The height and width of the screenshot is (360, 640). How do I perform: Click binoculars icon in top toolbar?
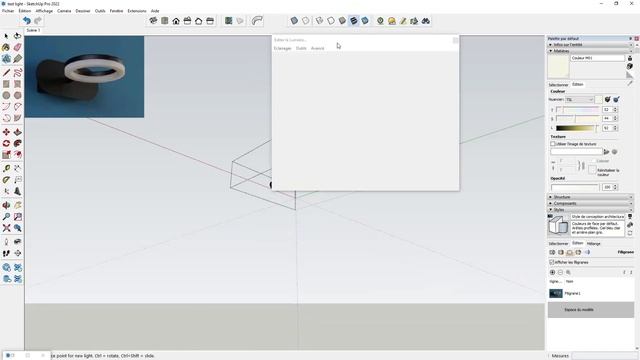click(x=426, y=20)
